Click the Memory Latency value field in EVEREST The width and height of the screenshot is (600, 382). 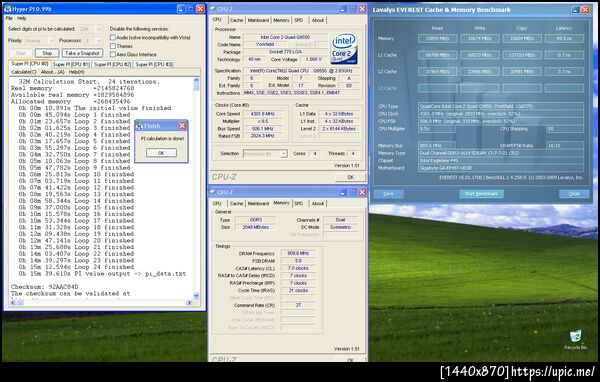click(x=564, y=38)
